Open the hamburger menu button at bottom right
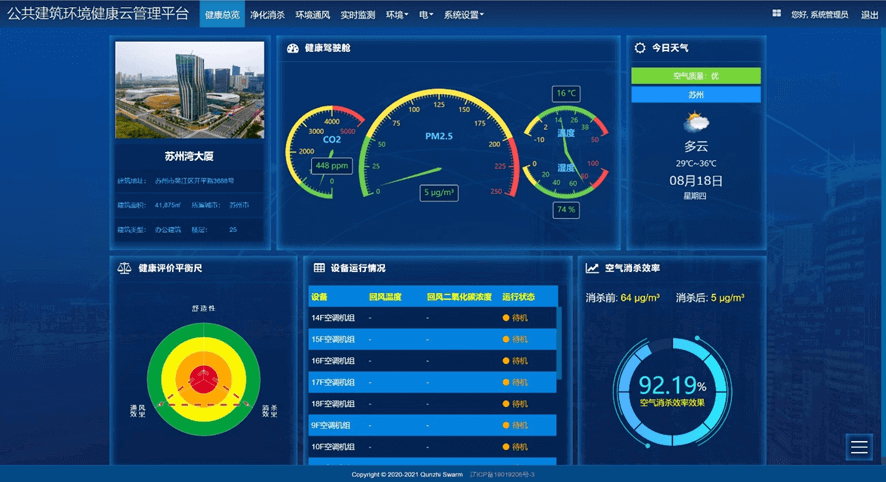Screen dimensions: 886x482 tap(859, 448)
